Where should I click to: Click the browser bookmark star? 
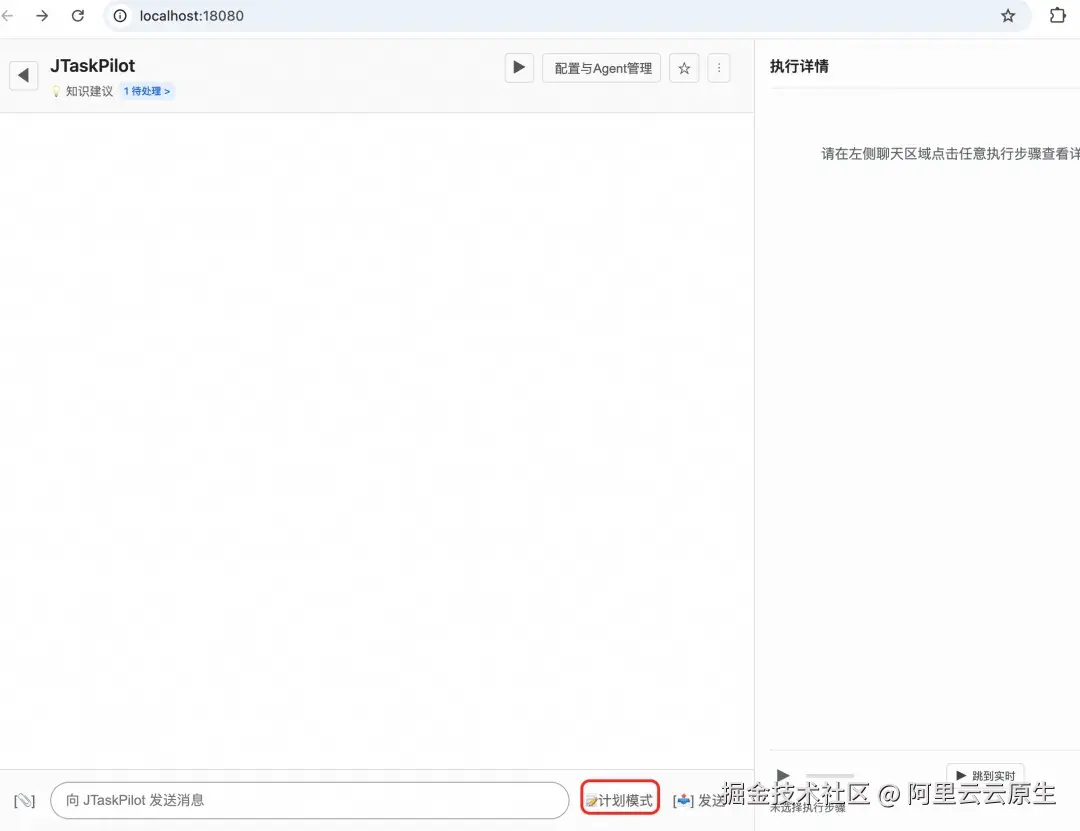1009,16
